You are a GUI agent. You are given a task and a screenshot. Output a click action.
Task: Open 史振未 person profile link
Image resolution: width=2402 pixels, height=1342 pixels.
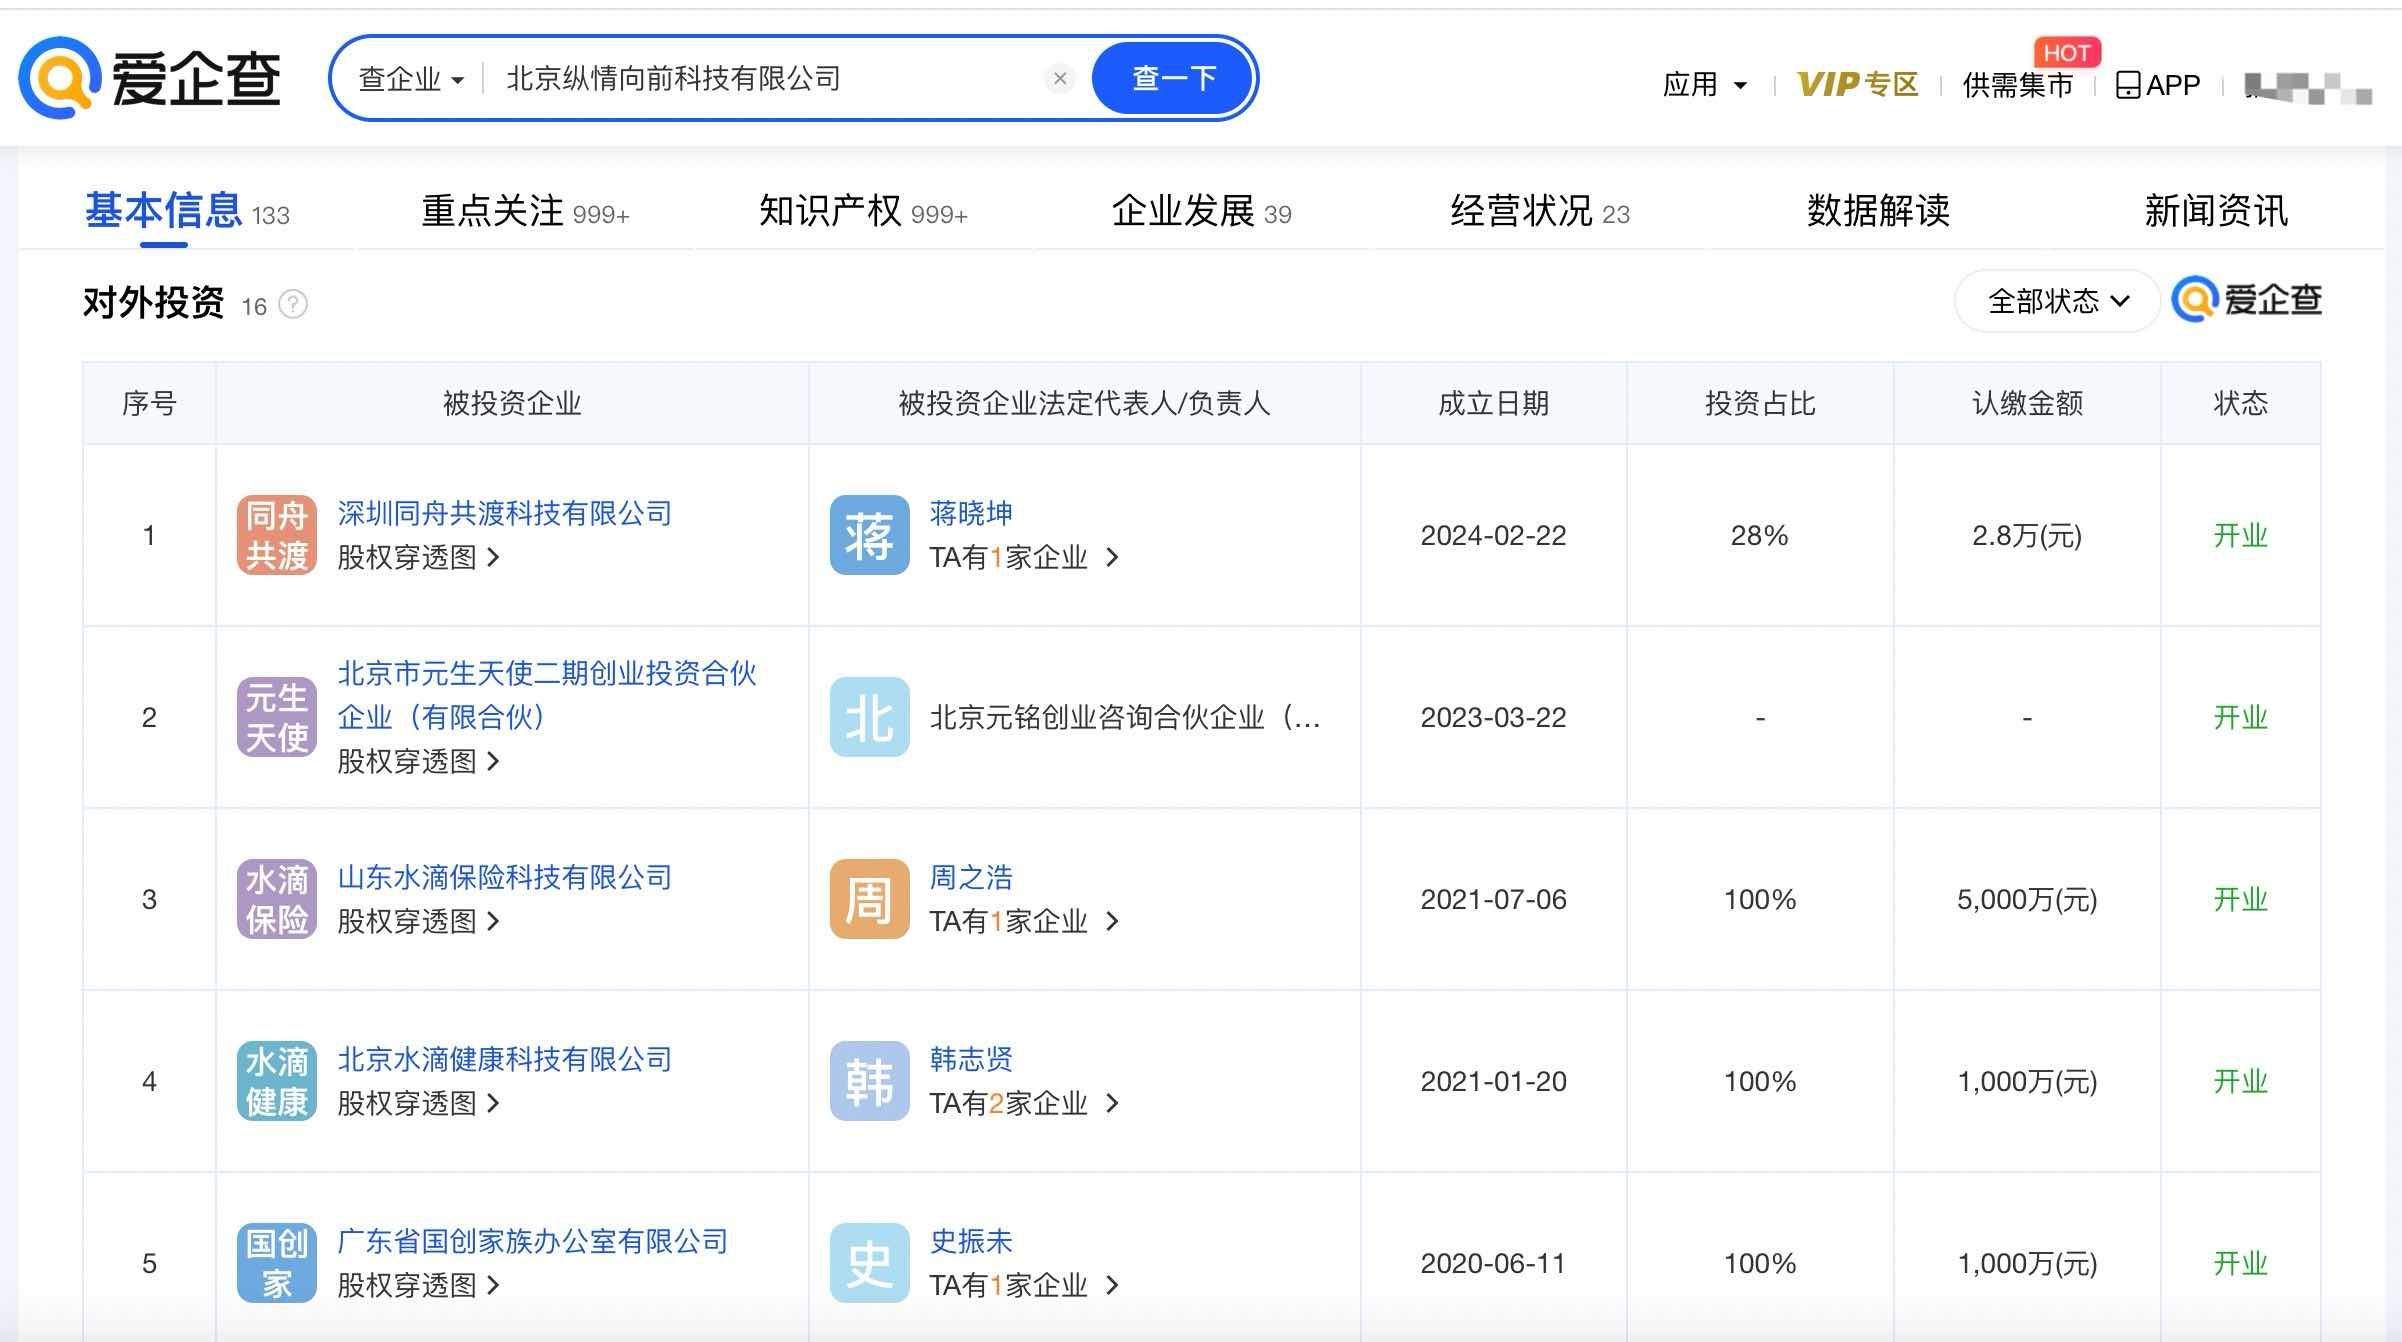[971, 1241]
